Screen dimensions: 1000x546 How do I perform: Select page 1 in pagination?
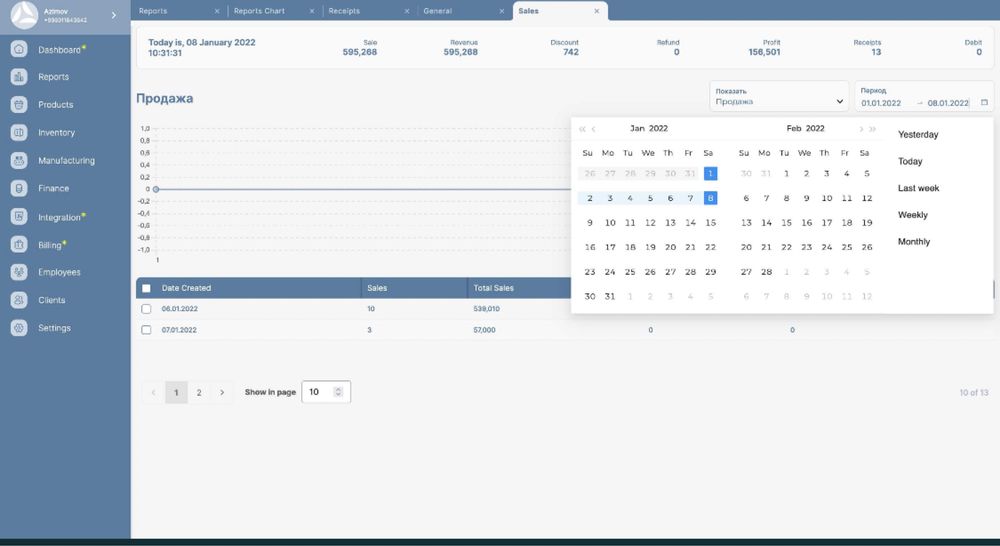click(176, 392)
